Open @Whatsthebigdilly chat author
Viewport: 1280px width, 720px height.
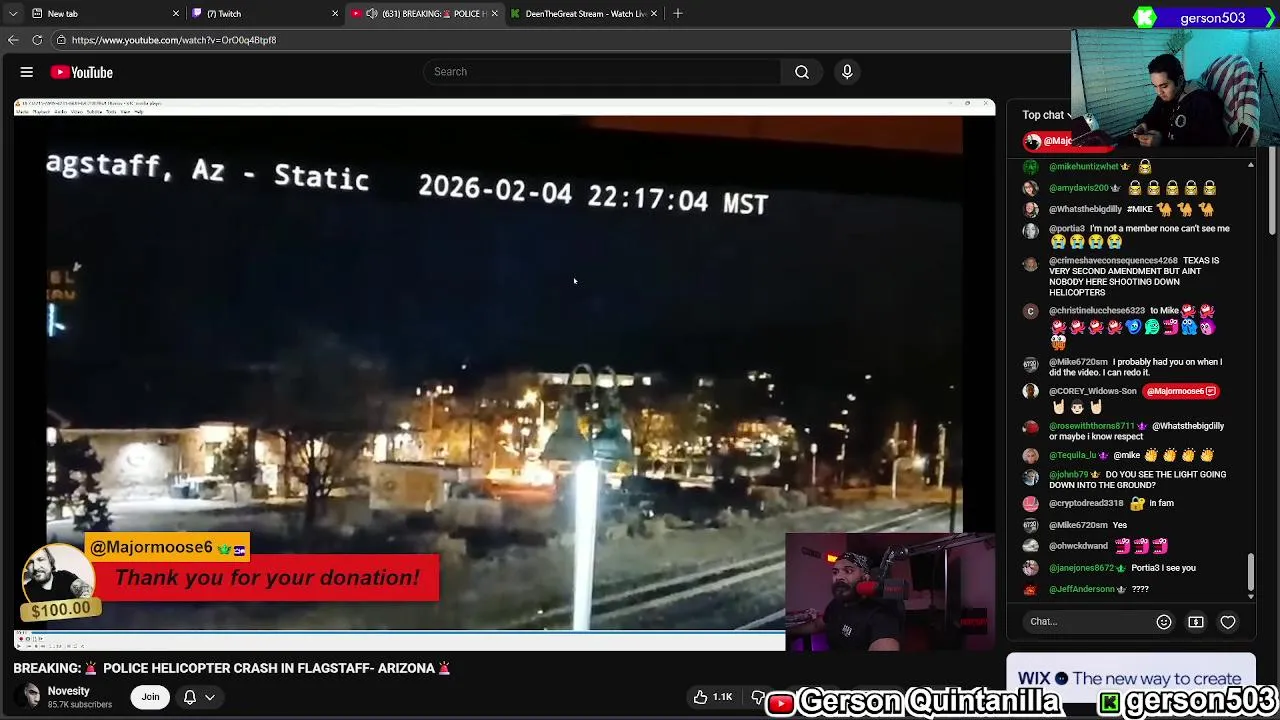point(1085,209)
